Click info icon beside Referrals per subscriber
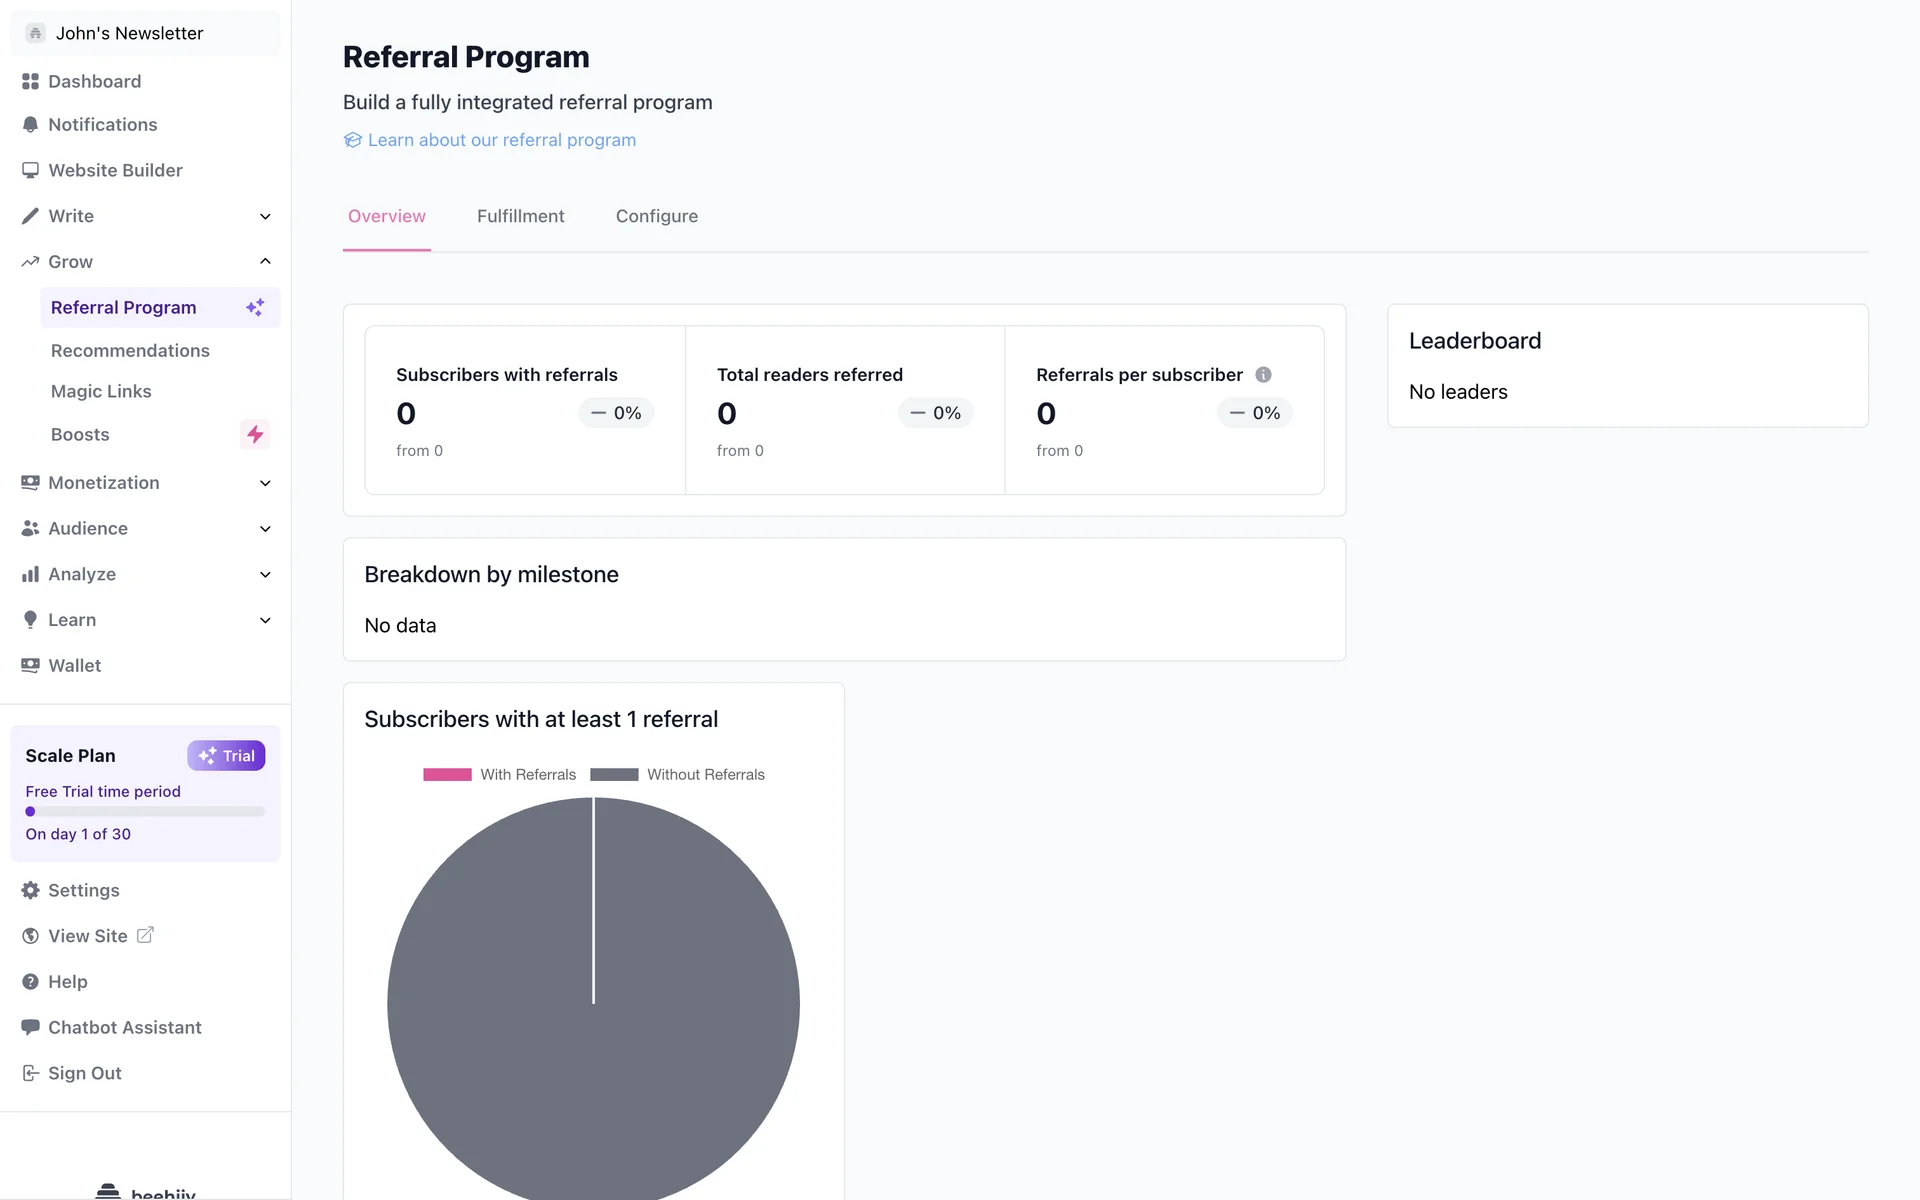This screenshot has width=1920, height=1200. pos(1263,375)
